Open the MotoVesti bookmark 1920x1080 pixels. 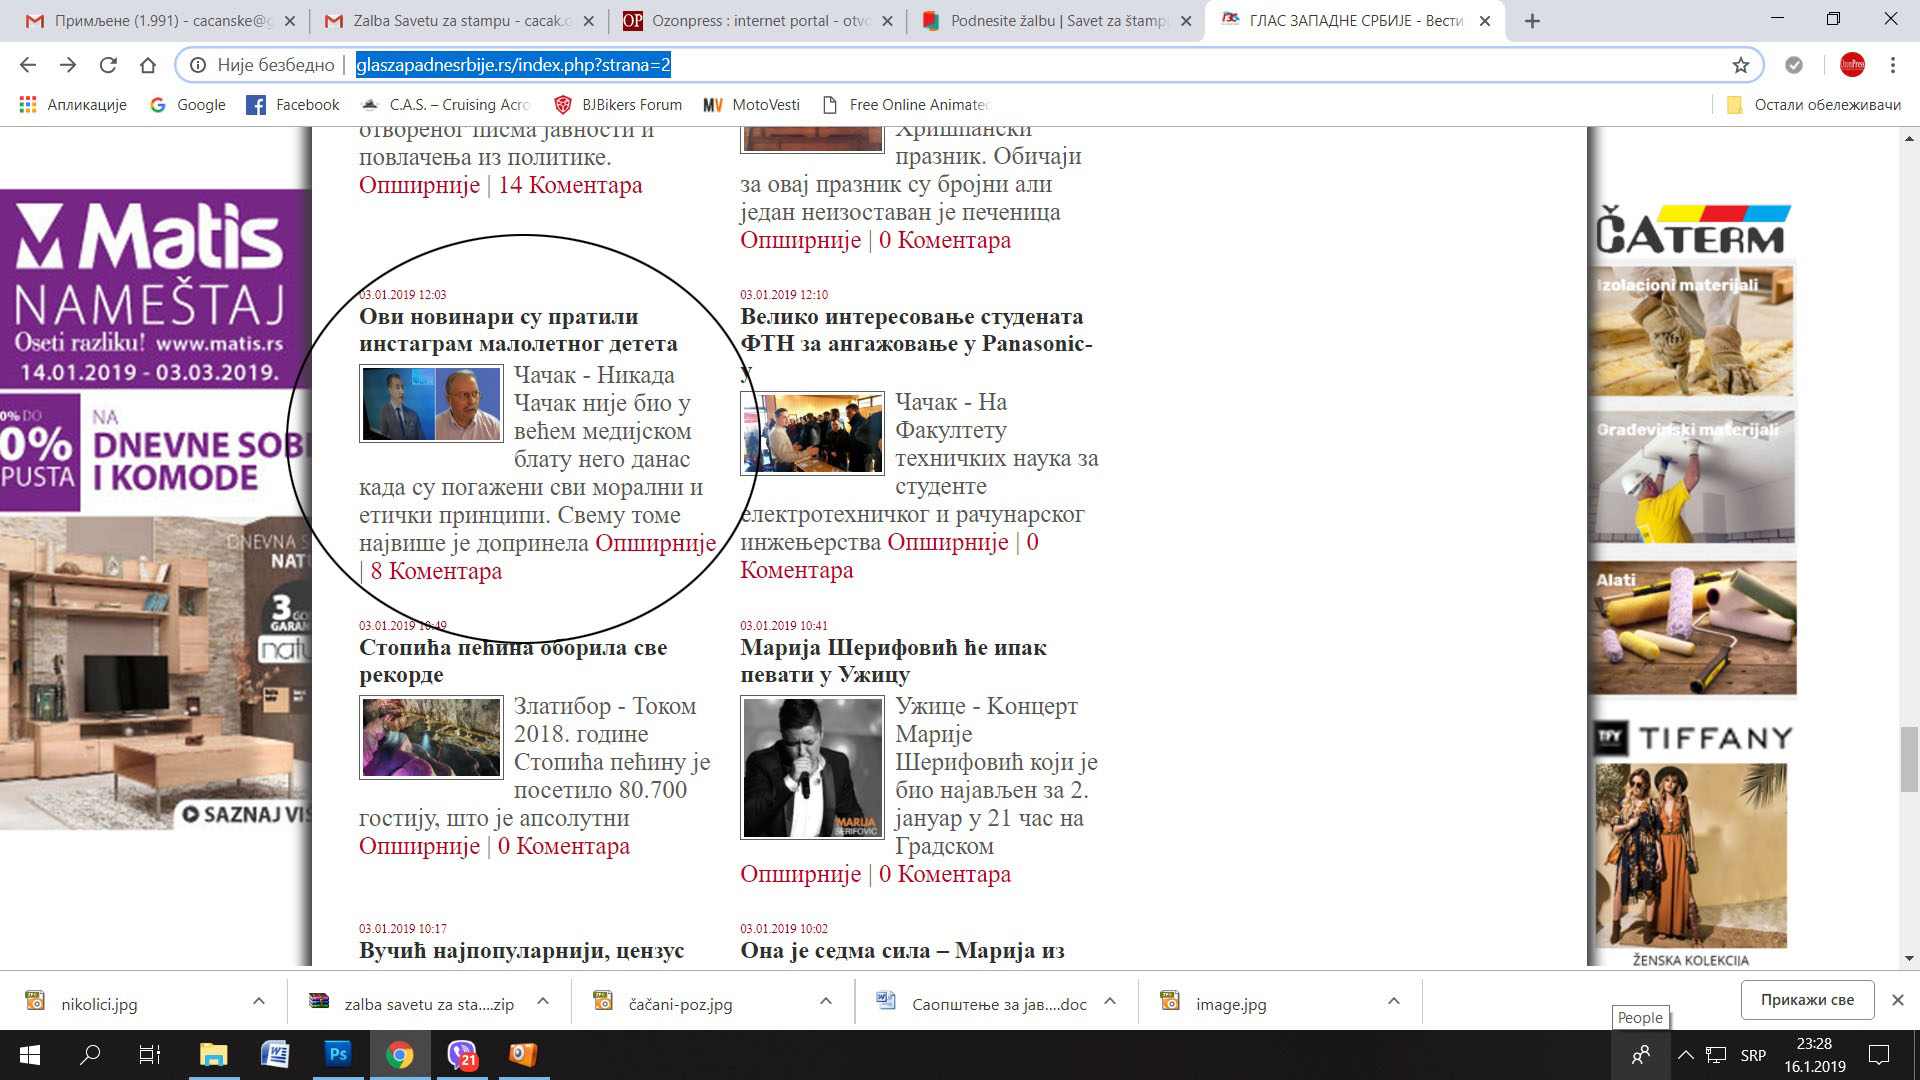[752, 104]
